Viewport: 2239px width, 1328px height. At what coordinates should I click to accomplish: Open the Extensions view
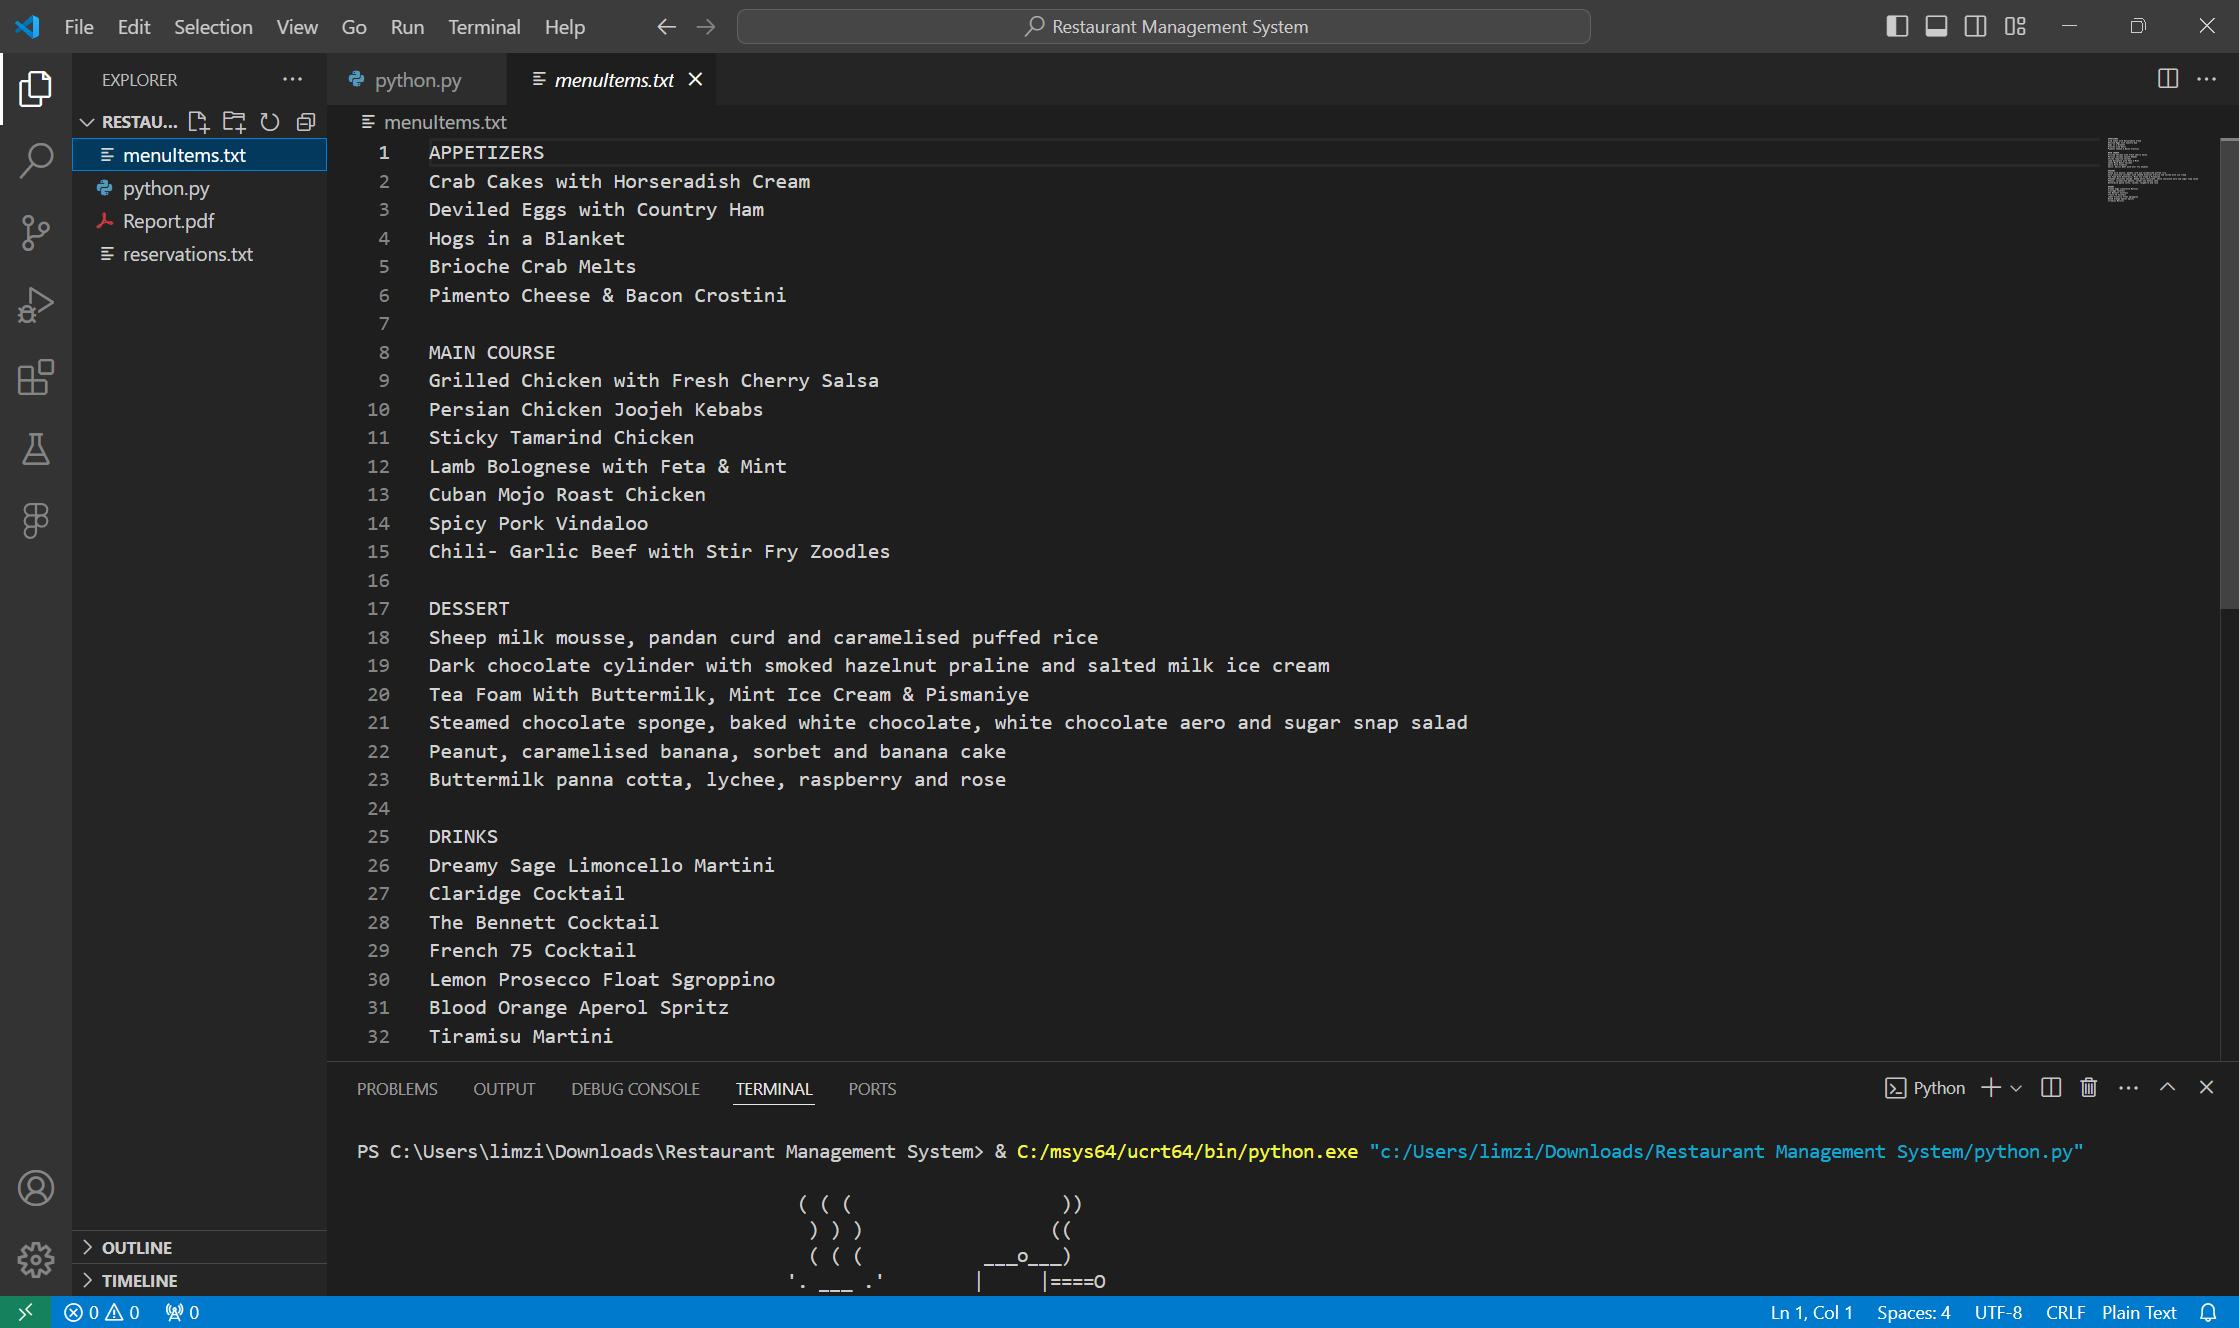tap(36, 377)
